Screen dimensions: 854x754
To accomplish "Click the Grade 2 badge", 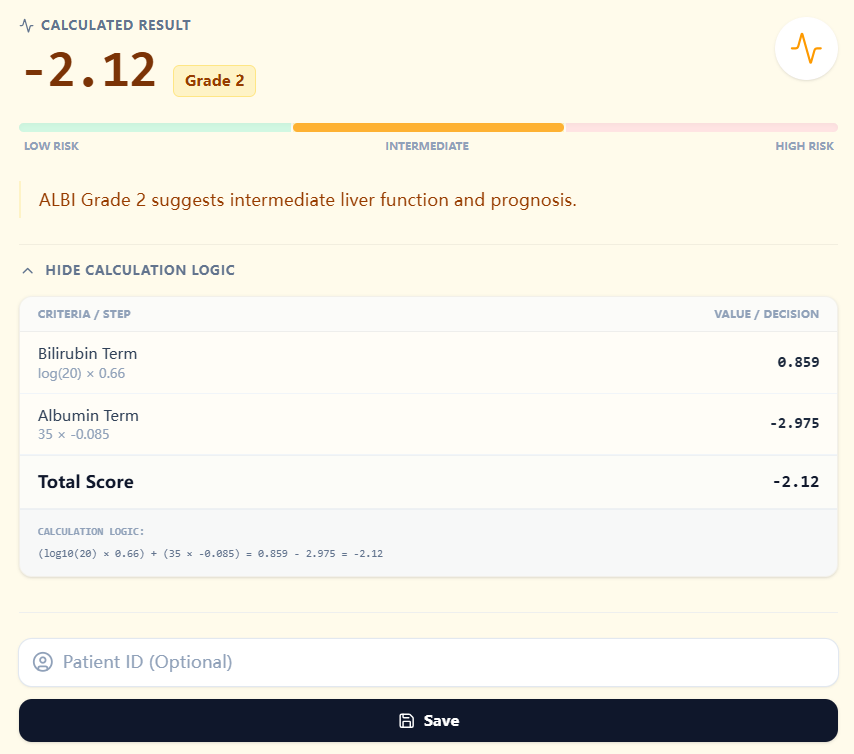I will [214, 81].
